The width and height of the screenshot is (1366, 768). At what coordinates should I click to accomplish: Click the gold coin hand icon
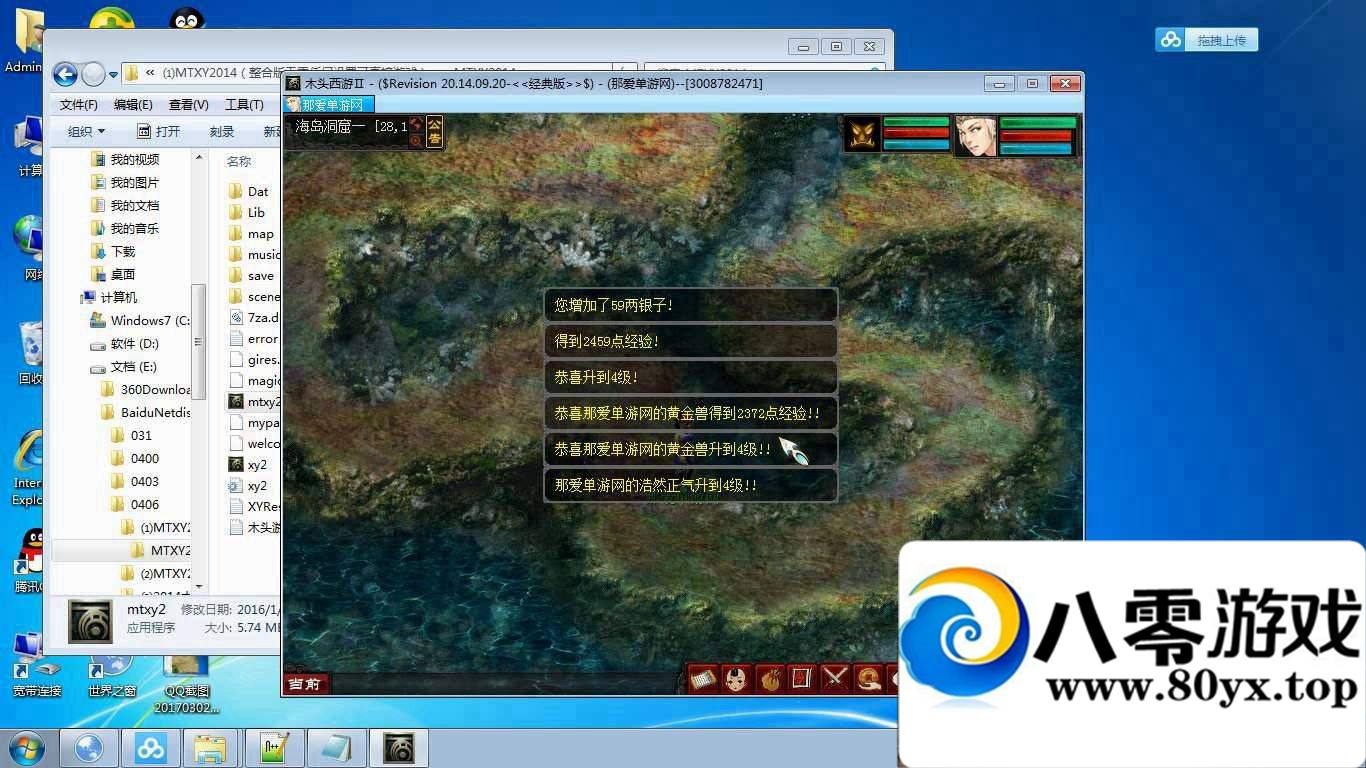pyautogui.click(x=867, y=679)
